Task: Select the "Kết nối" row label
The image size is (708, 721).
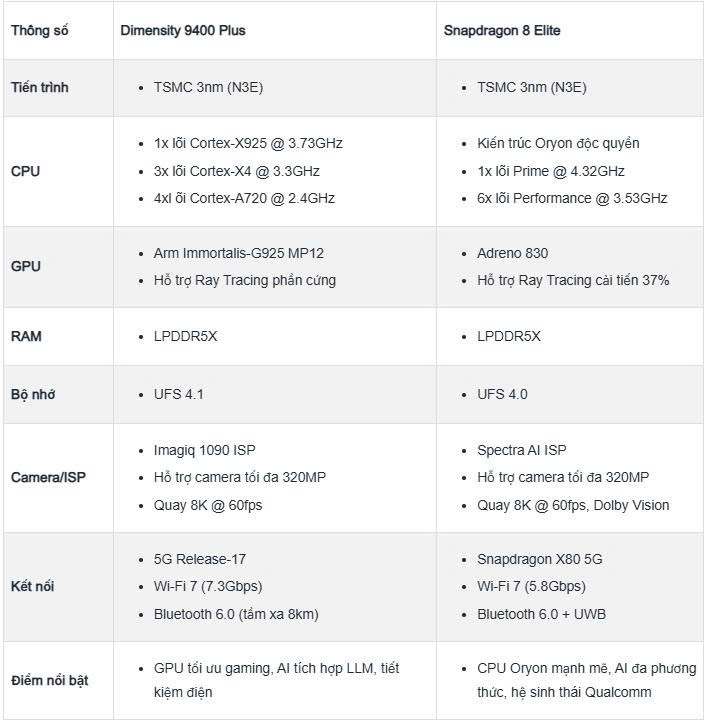Action: pyautogui.click(x=33, y=586)
